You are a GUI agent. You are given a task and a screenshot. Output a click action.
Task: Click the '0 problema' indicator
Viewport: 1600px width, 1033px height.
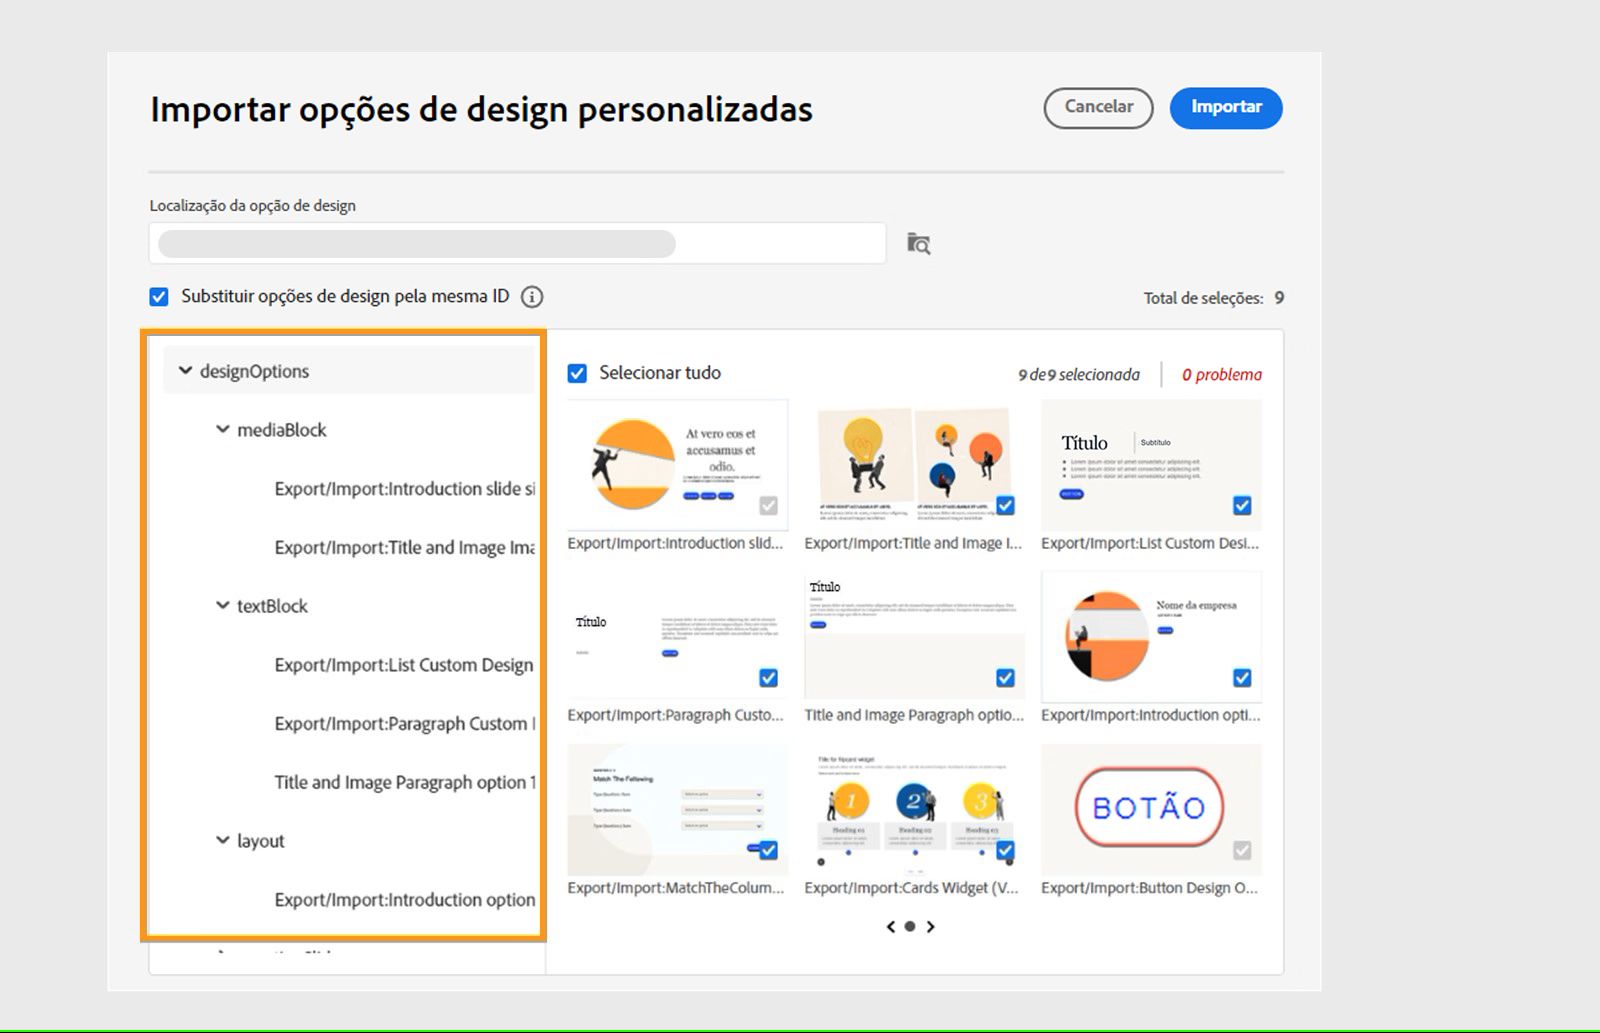click(x=1221, y=375)
